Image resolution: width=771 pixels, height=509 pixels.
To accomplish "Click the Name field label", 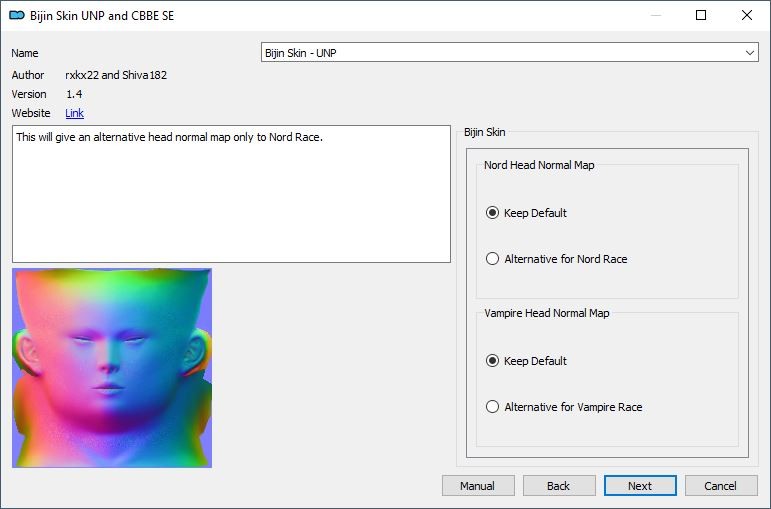I will (x=25, y=53).
